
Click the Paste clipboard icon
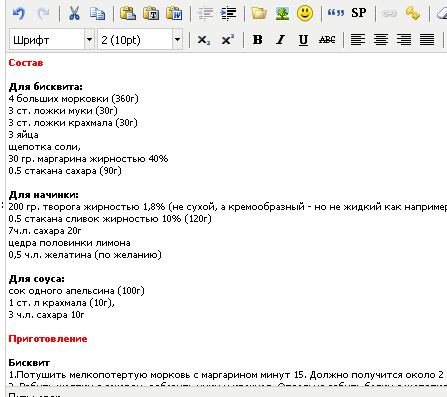[128, 14]
